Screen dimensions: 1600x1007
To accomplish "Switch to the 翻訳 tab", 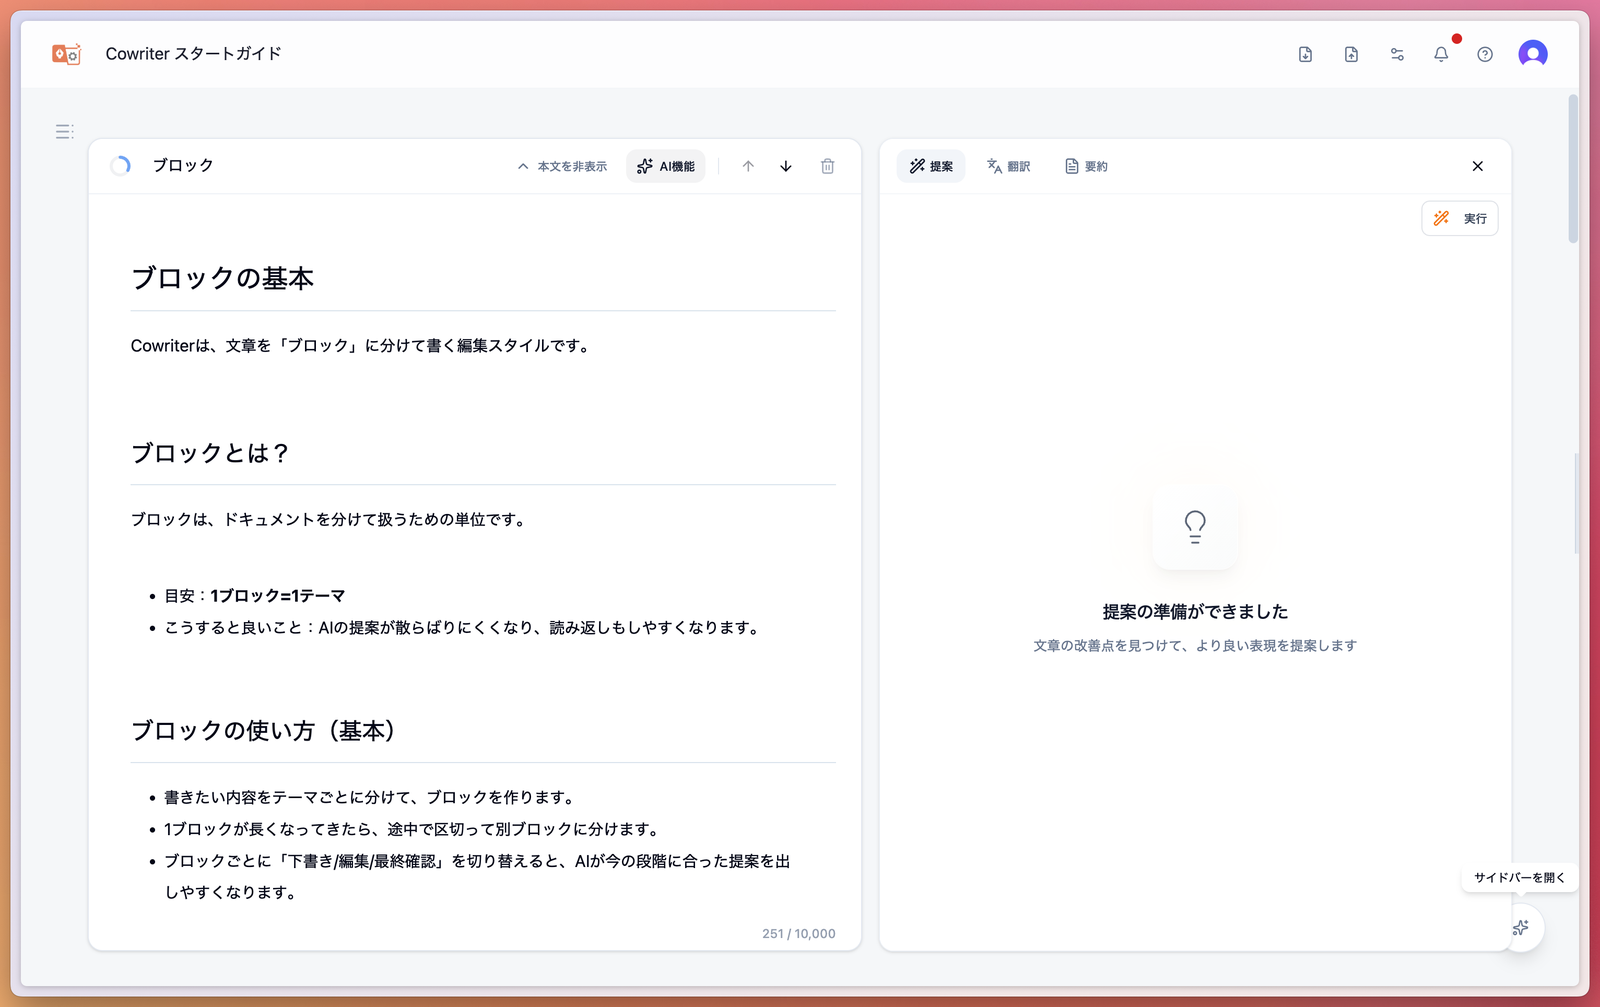I will [1009, 166].
